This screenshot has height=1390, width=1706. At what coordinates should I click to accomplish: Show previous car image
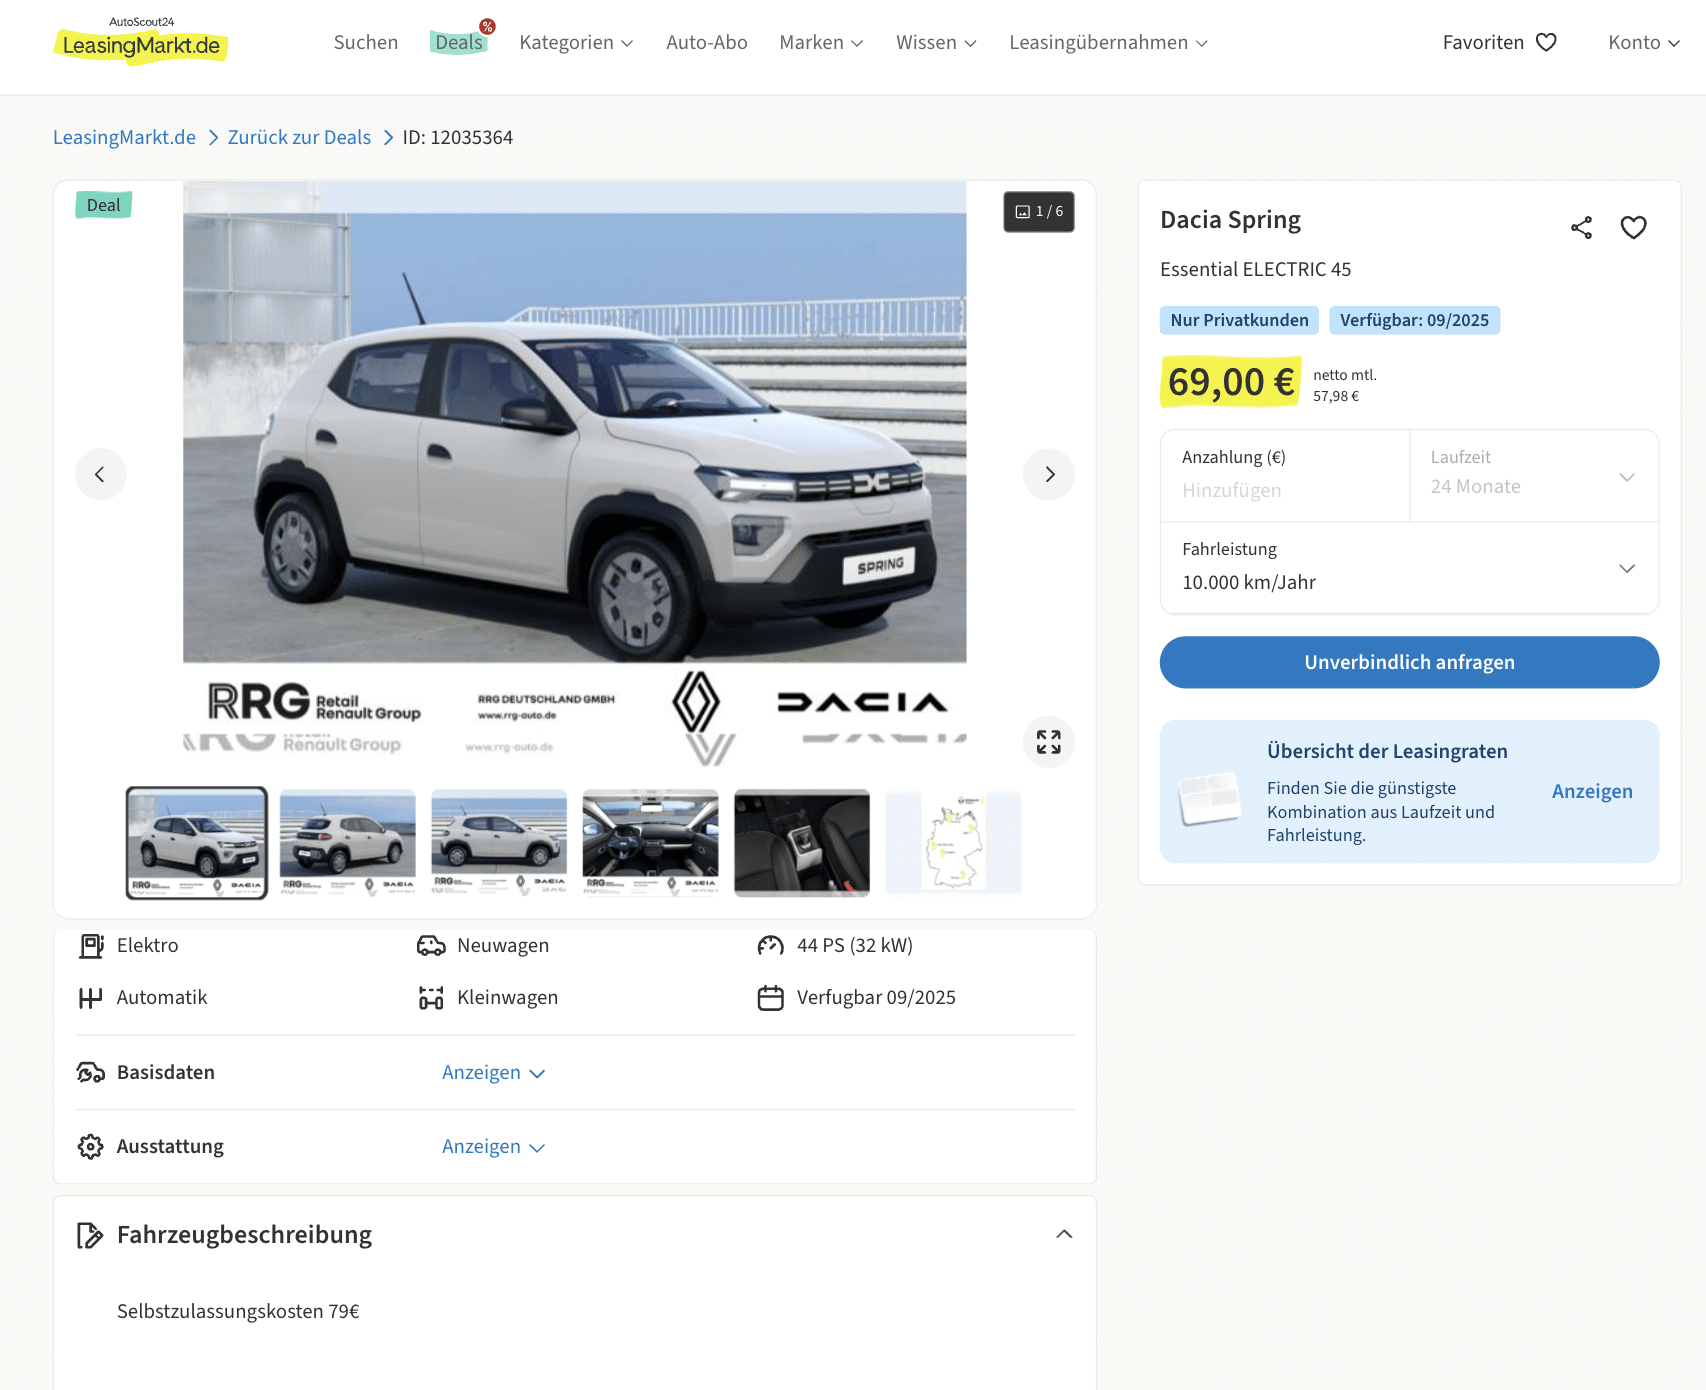(100, 474)
